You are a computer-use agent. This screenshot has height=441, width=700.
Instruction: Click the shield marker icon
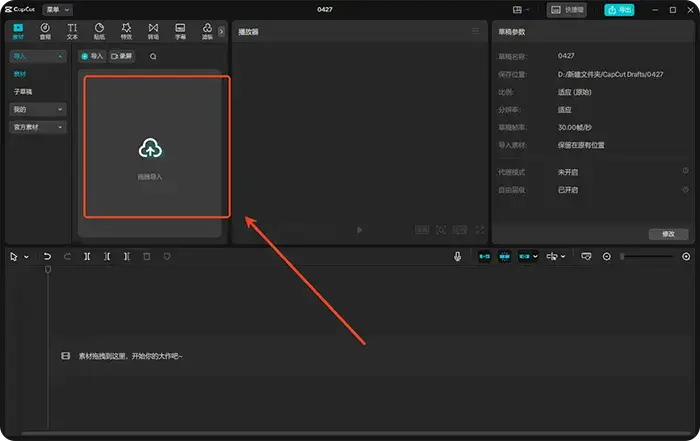167,256
